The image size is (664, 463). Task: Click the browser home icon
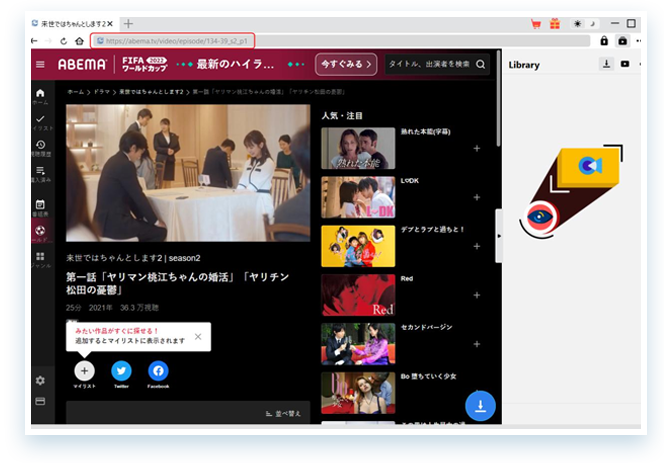tap(79, 41)
